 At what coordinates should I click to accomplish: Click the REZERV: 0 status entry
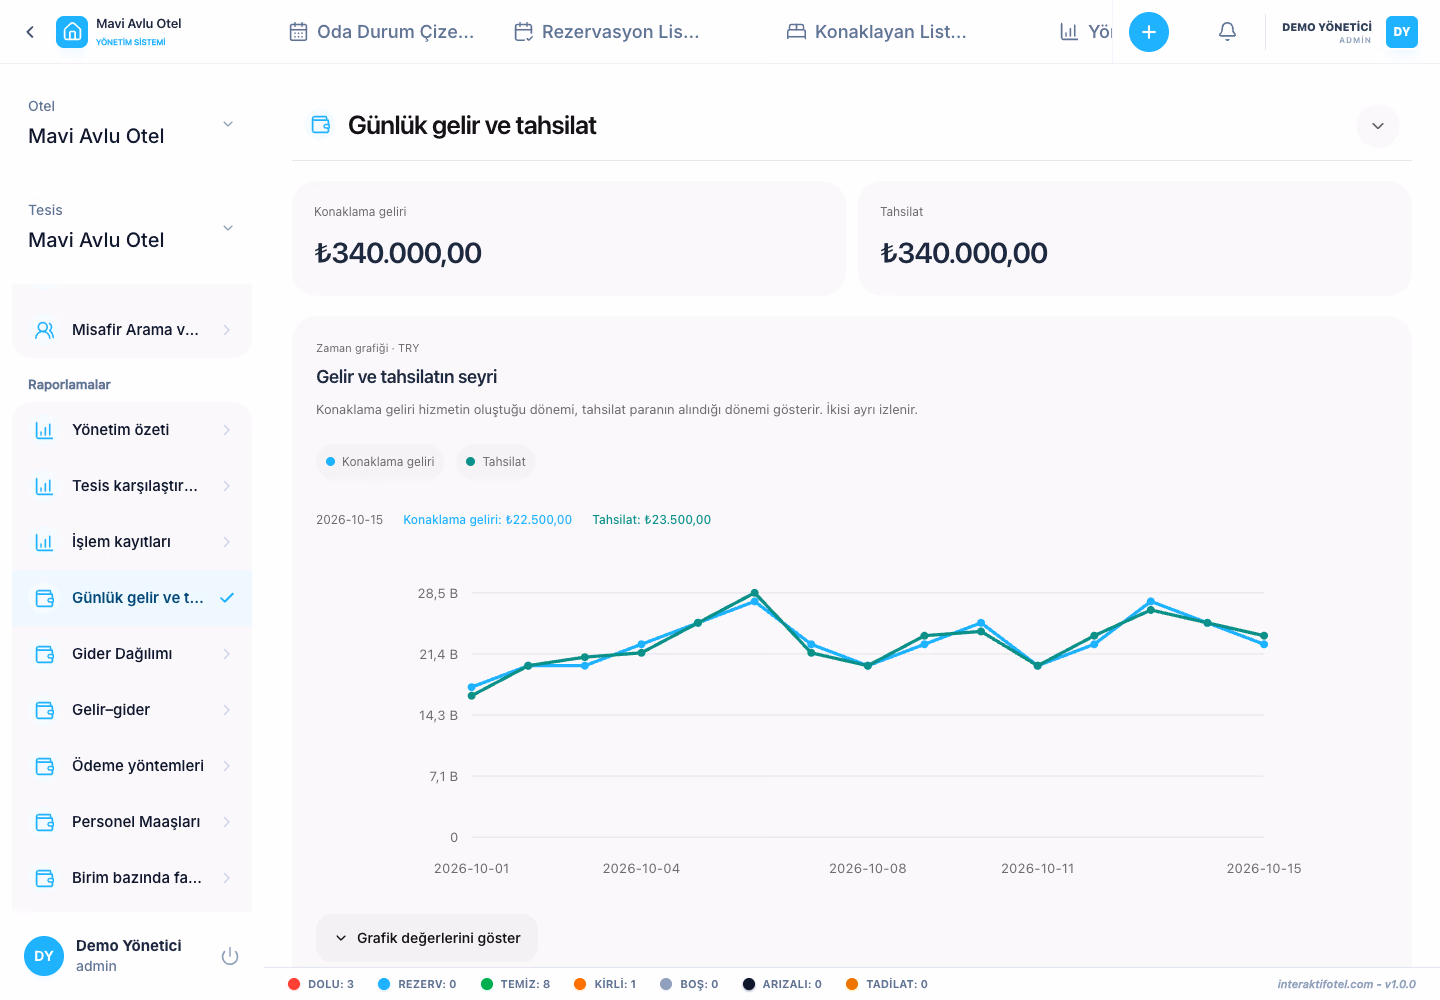(x=417, y=984)
